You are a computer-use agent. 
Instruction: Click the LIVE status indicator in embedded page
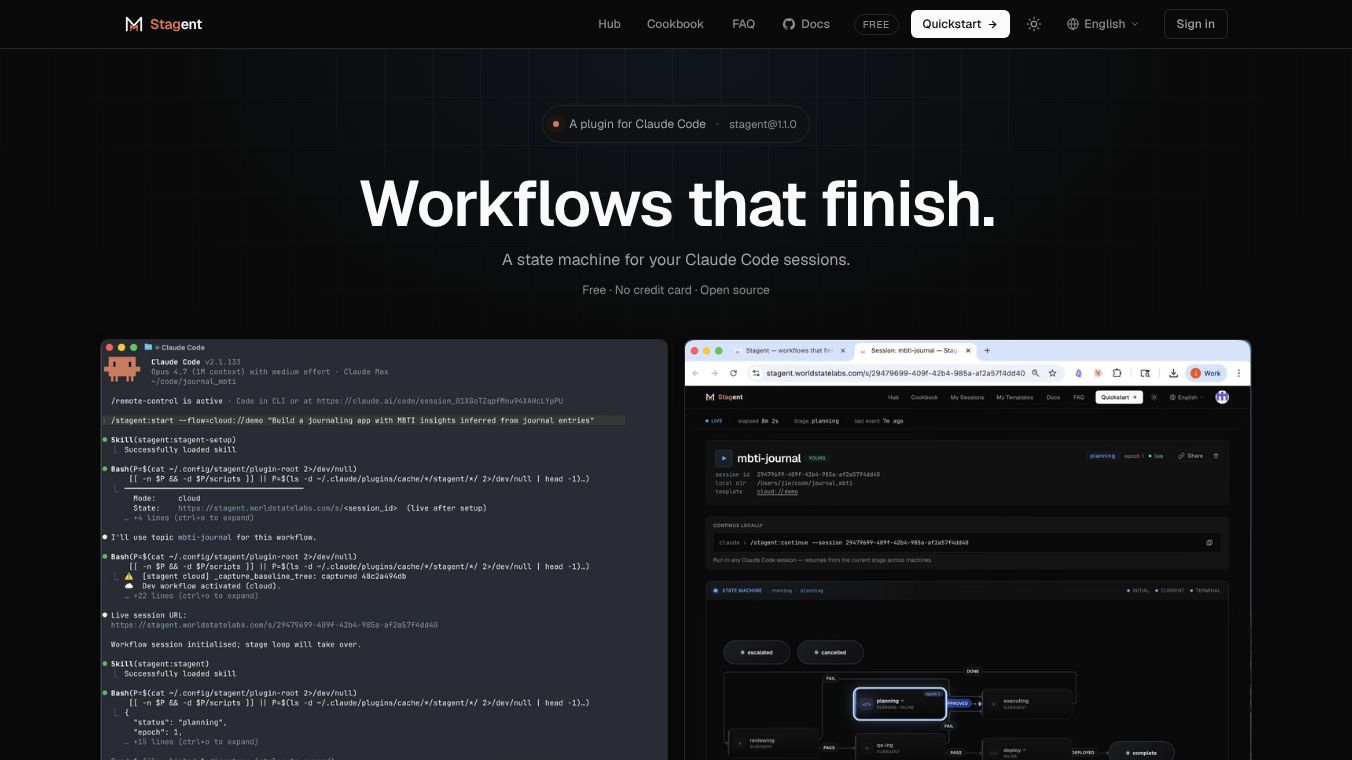point(713,421)
